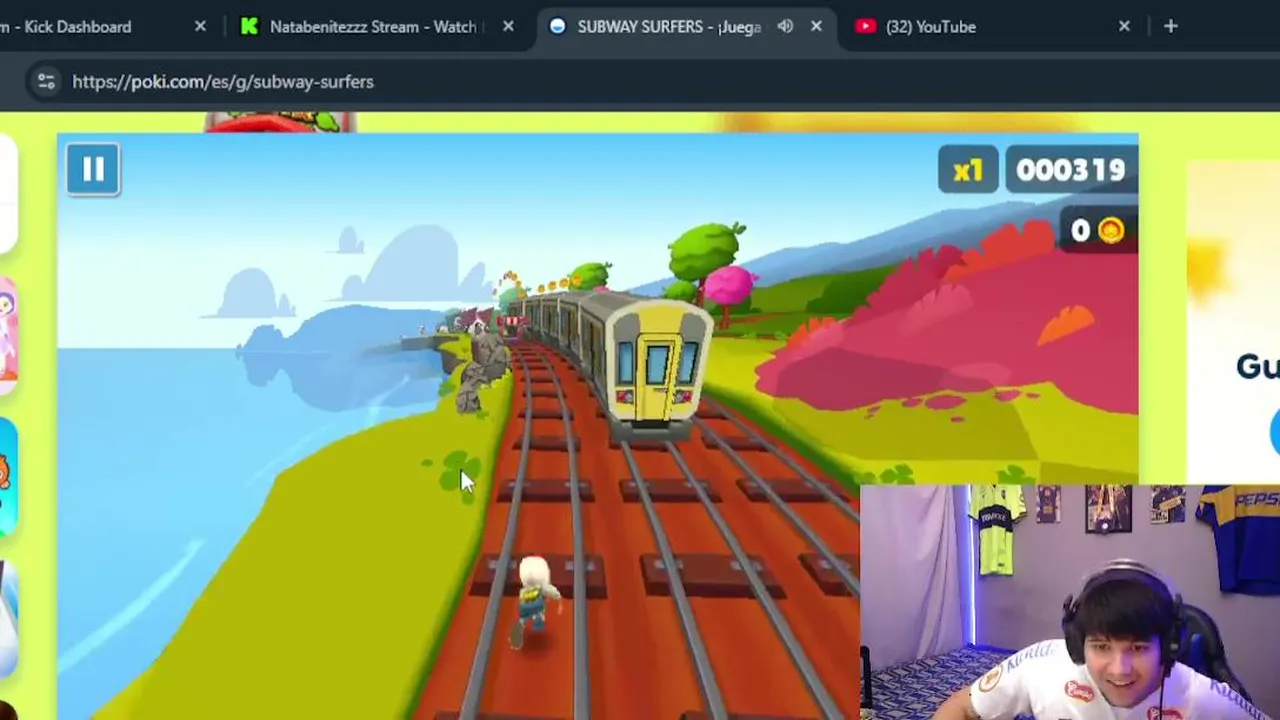Click the gold coin counter icon
Image resolution: width=1280 pixels, height=720 pixels.
pos(1111,230)
